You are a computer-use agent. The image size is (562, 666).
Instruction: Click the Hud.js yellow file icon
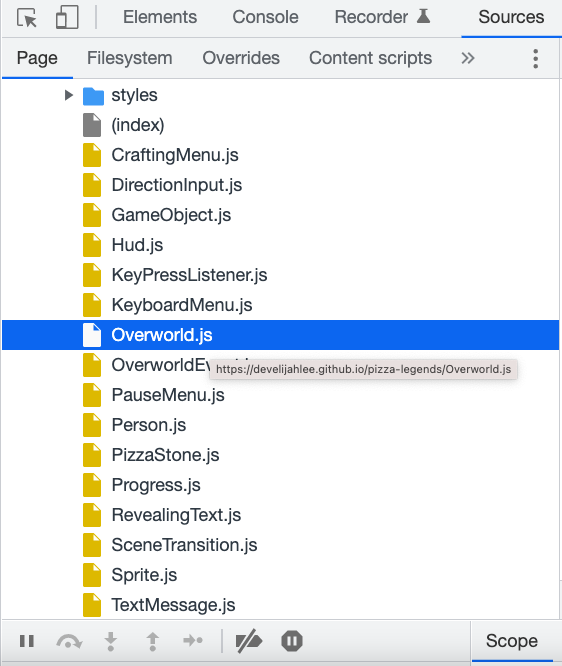point(92,245)
